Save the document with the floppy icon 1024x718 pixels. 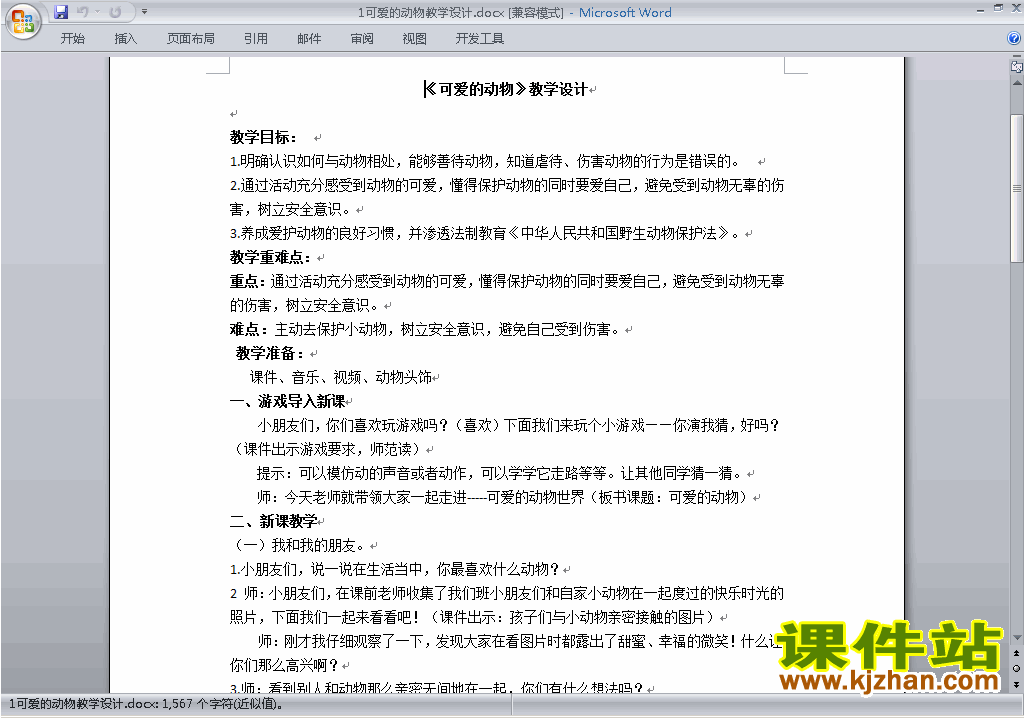(x=61, y=12)
